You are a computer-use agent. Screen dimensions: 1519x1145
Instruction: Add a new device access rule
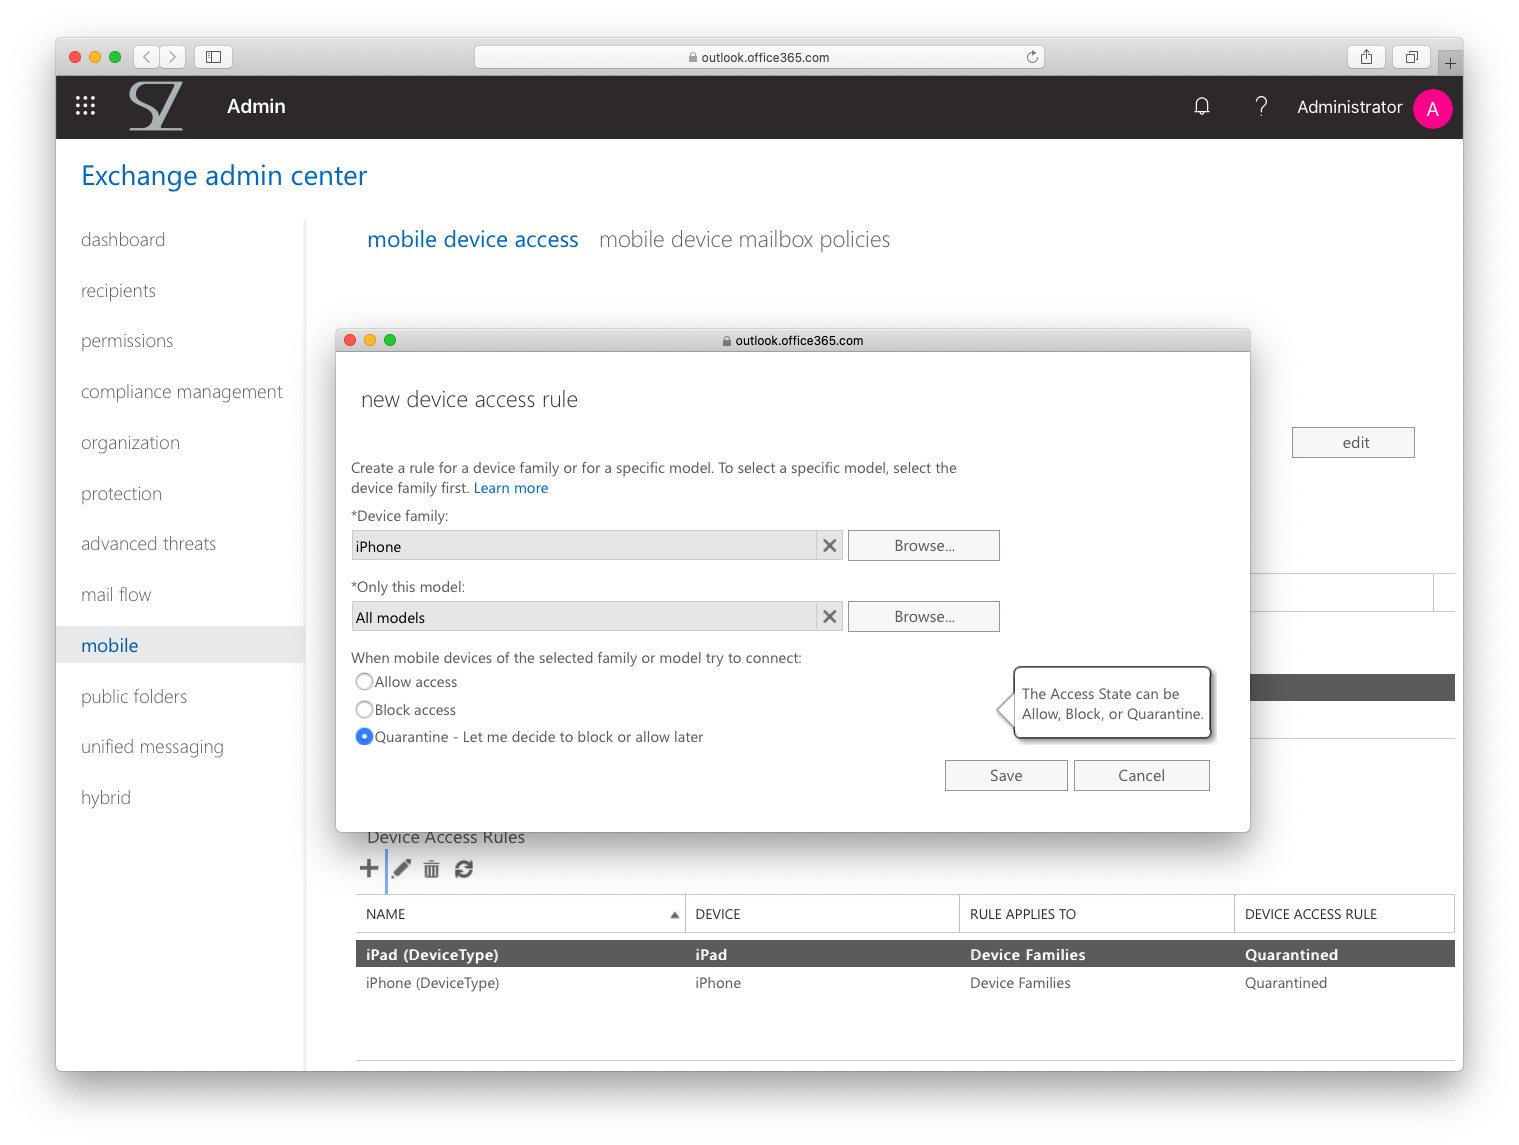coord(369,868)
